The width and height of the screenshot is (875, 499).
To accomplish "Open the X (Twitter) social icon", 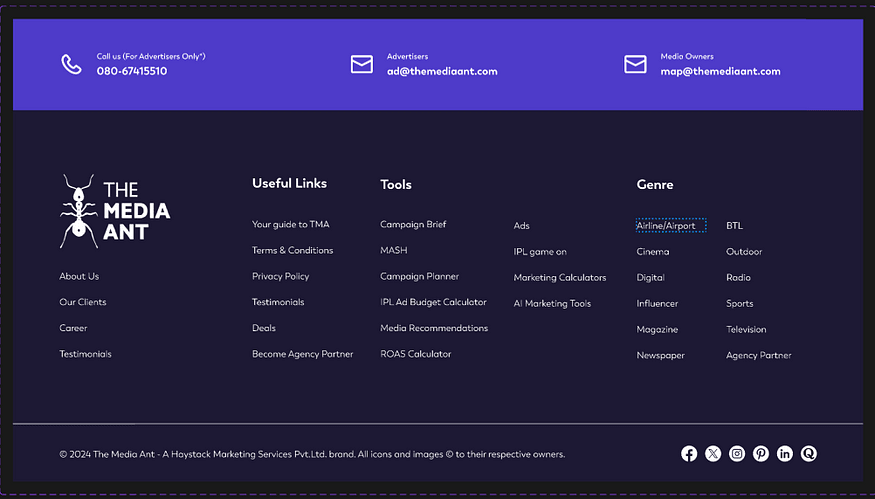I will pyautogui.click(x=713, y=454).
